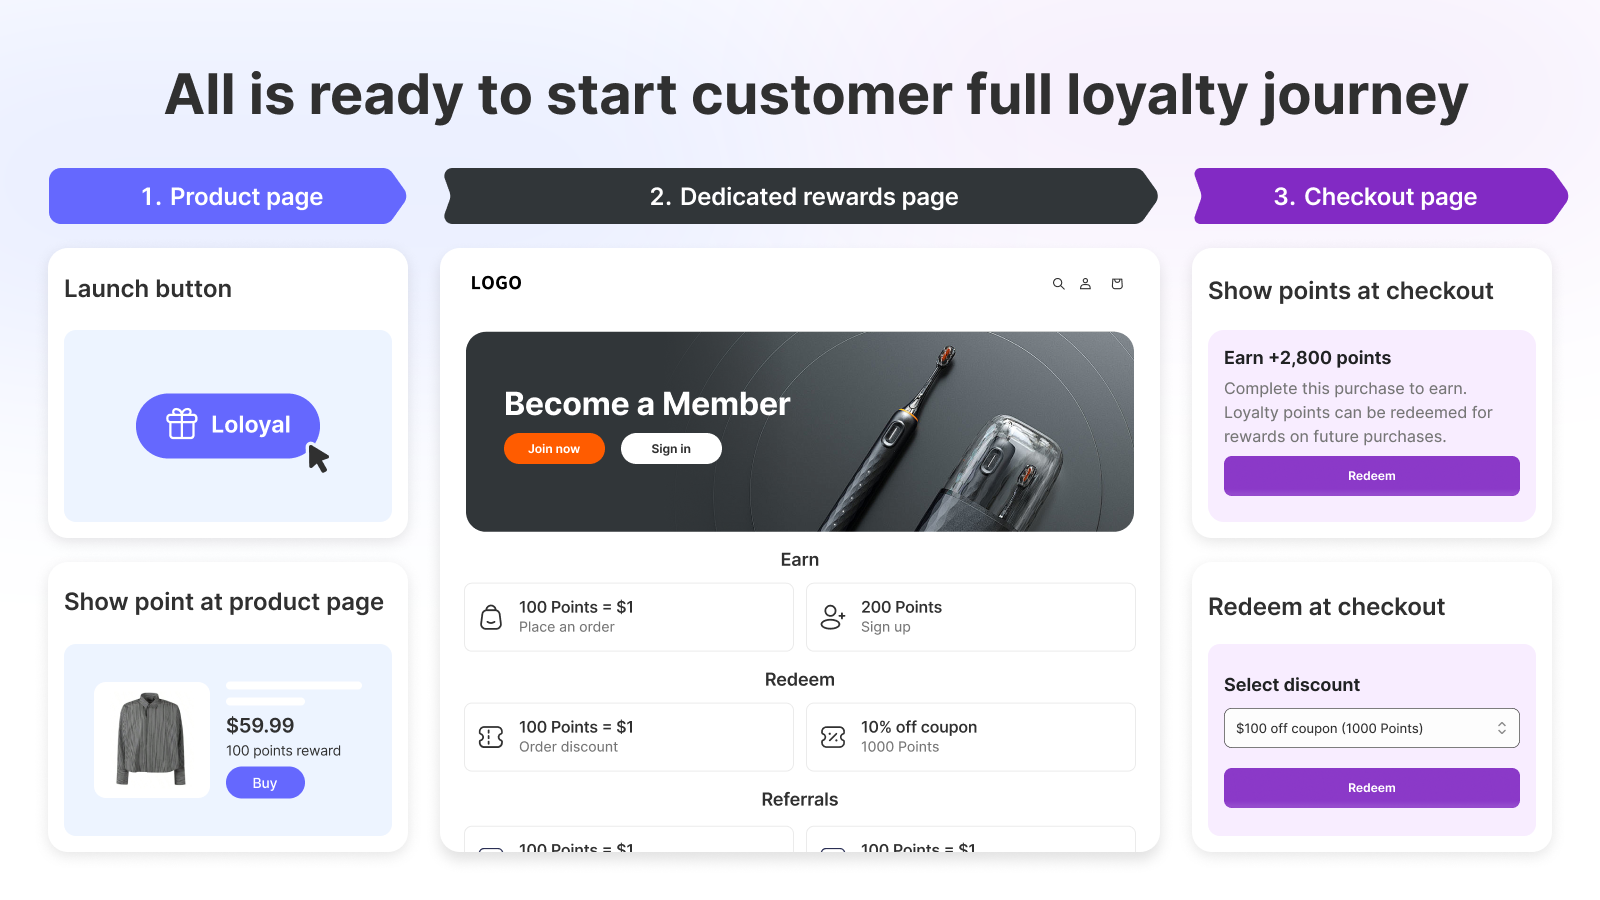Open the shopping cart icon in the header
The width and height of the screenshot is (1600, 900).
point(1117,284)
